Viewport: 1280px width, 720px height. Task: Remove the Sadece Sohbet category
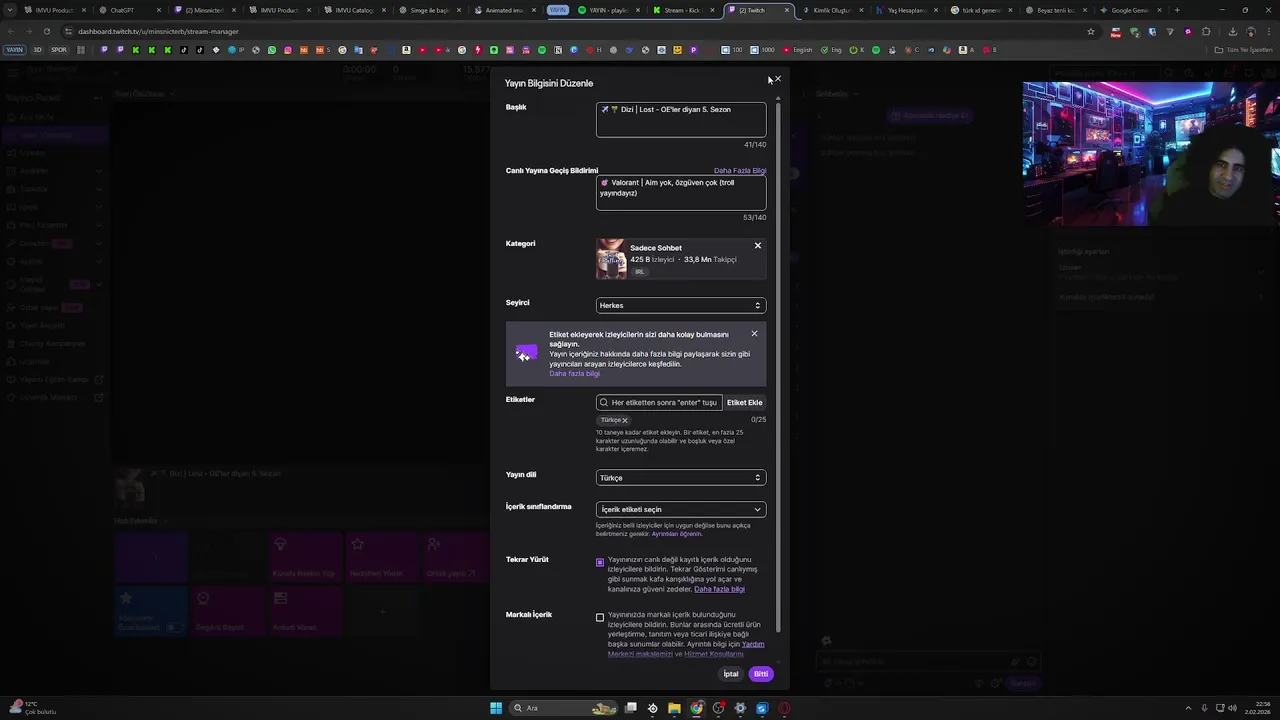[x=757, y=245]
